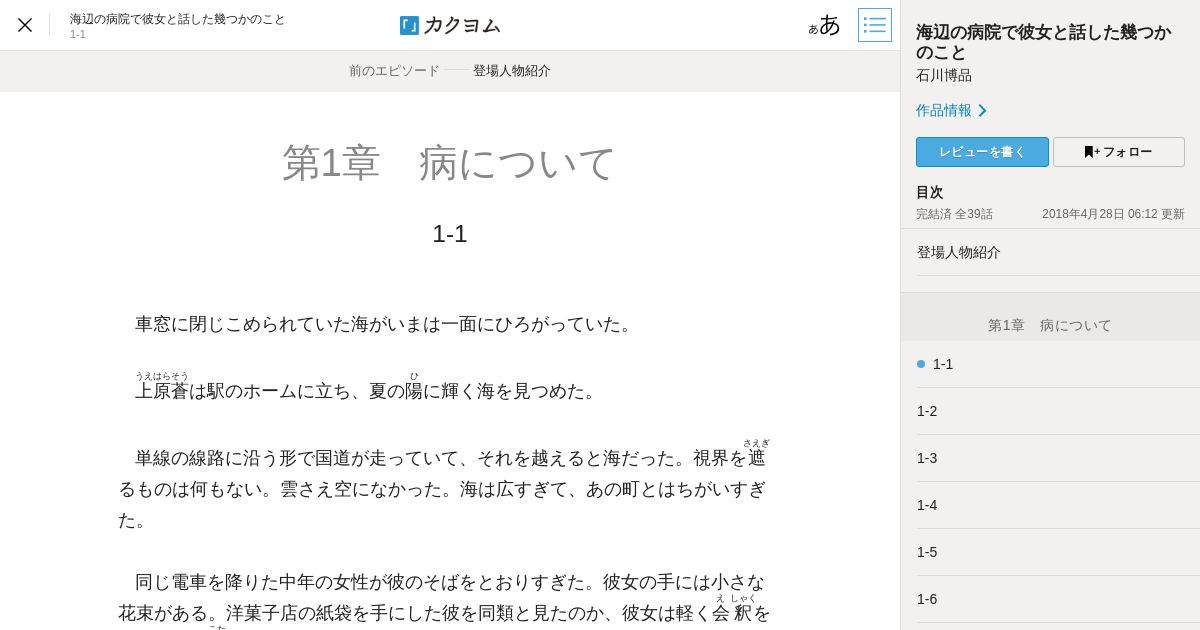Click chapter heading 第1章 病について
Screen dimensions: 1200x630
(449, 163)
